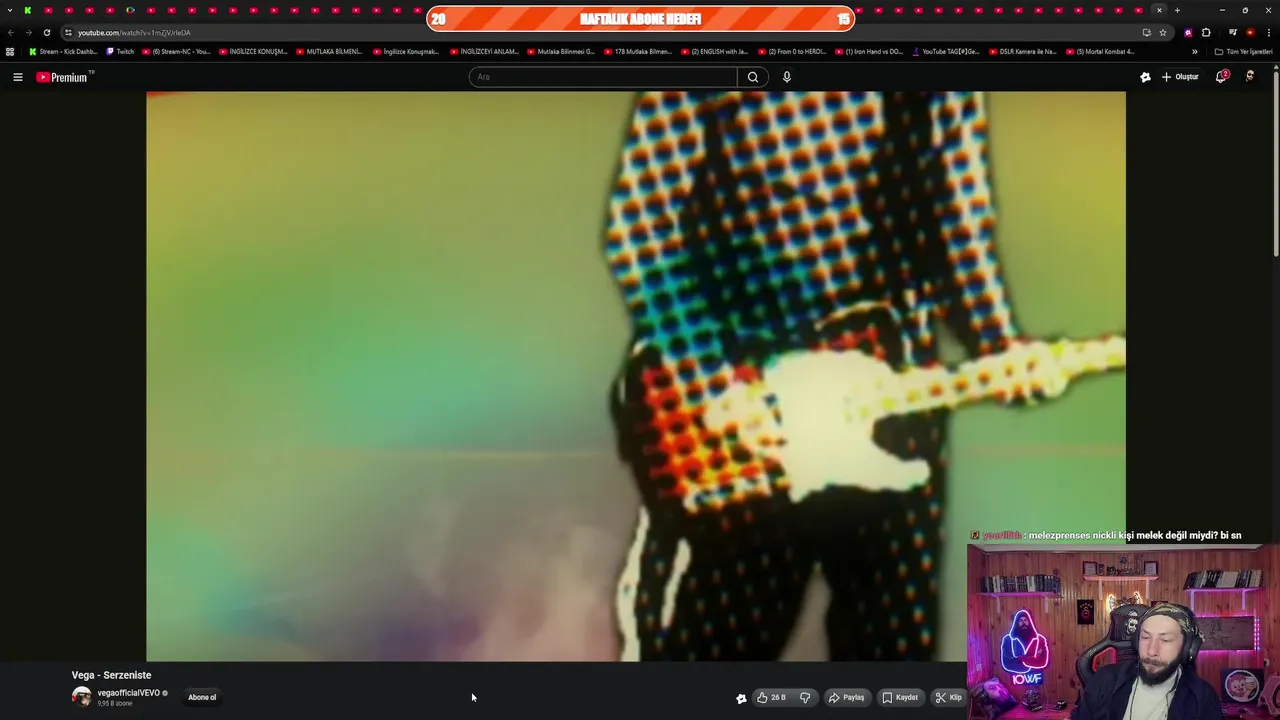Screen dimensions: 1280x720
Task: Bookmark this page with the star icon
Action: [1162, 32]
